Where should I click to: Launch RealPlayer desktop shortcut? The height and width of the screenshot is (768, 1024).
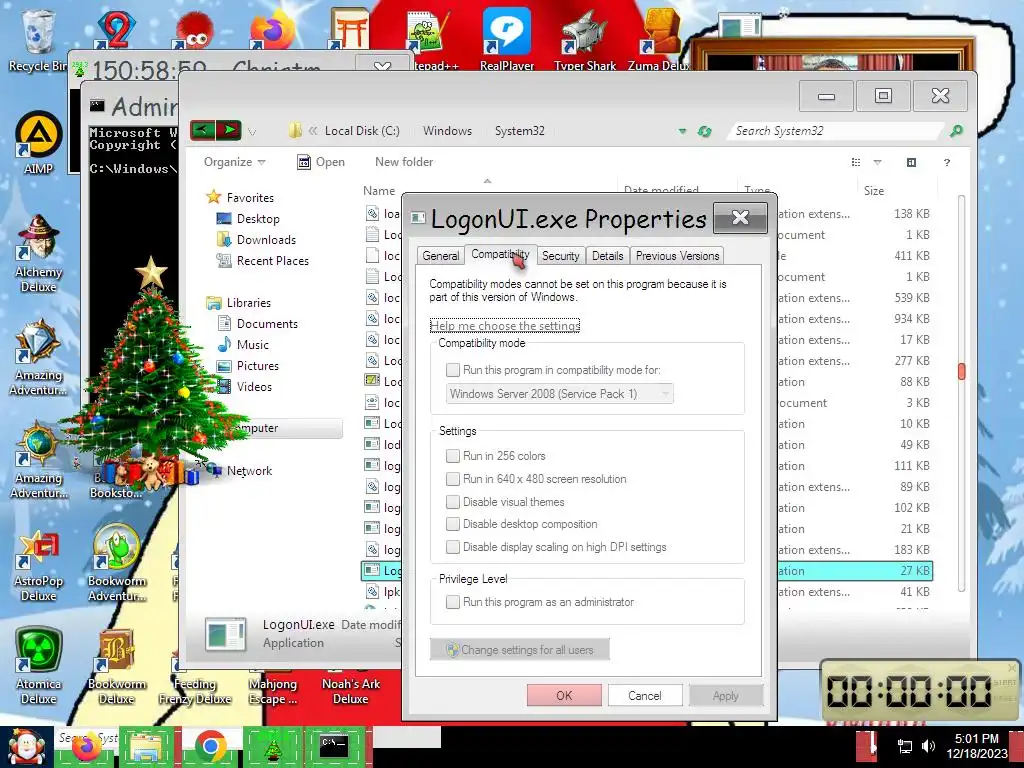tap(507, 39)
